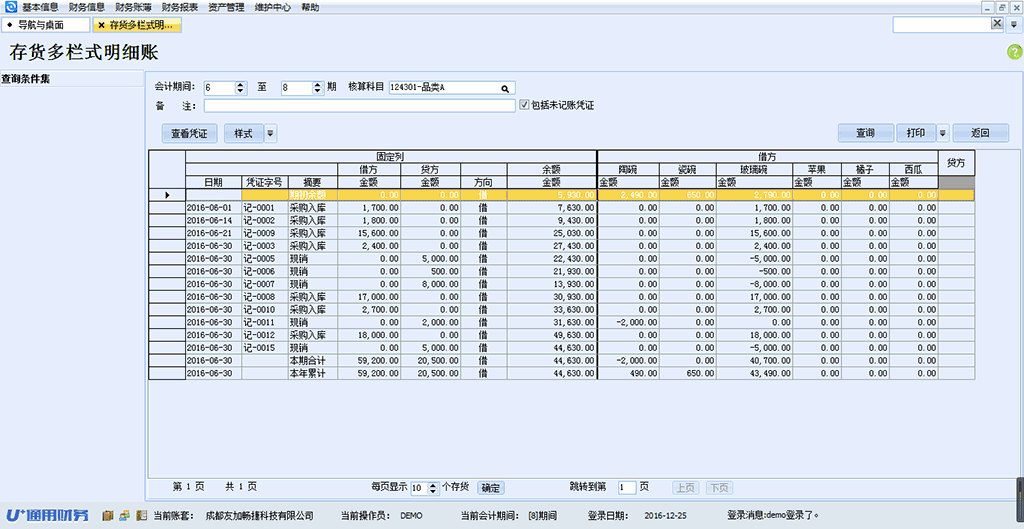This screenshot has width=1024, height=529.
Task: Click the search icon in 核算科目 field
Action: pos(506,88)
